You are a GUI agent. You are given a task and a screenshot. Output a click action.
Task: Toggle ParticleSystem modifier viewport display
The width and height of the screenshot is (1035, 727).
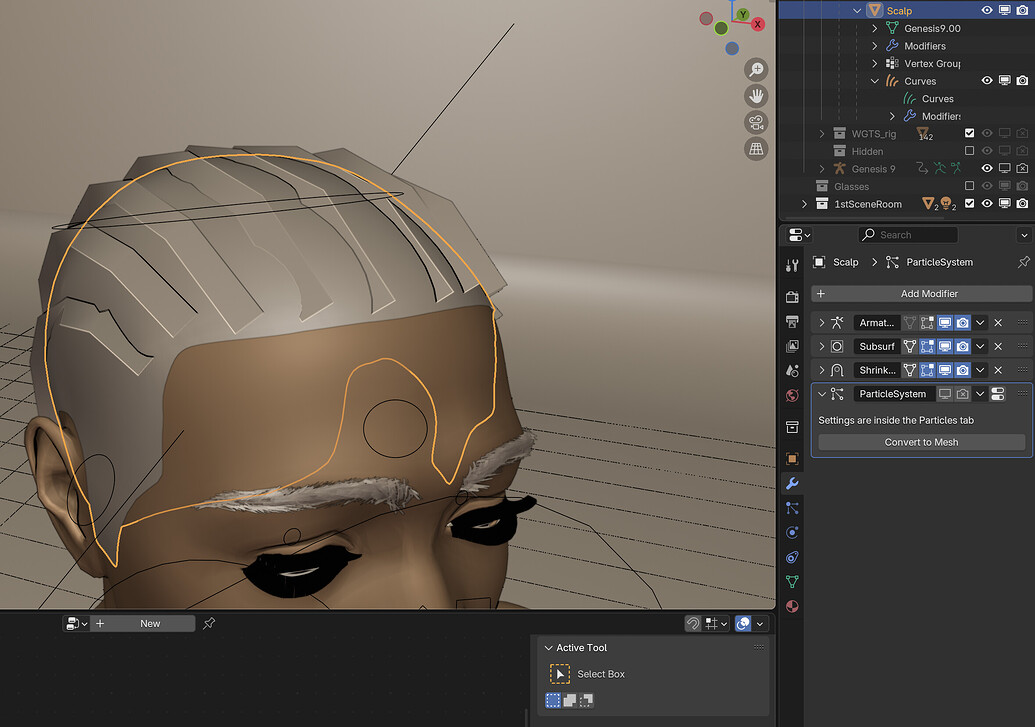pos(945,394)
